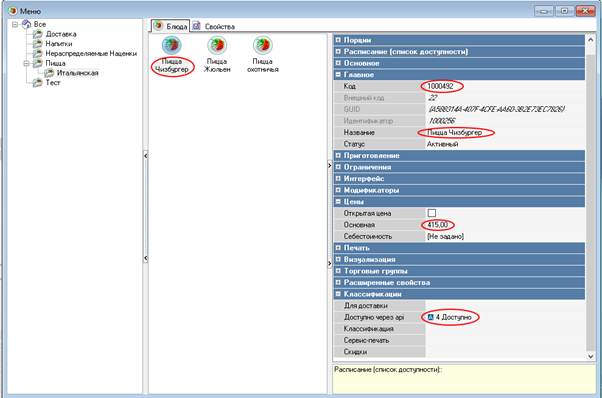
Task: Click the Меню window title icon
Action: (13, 11)
